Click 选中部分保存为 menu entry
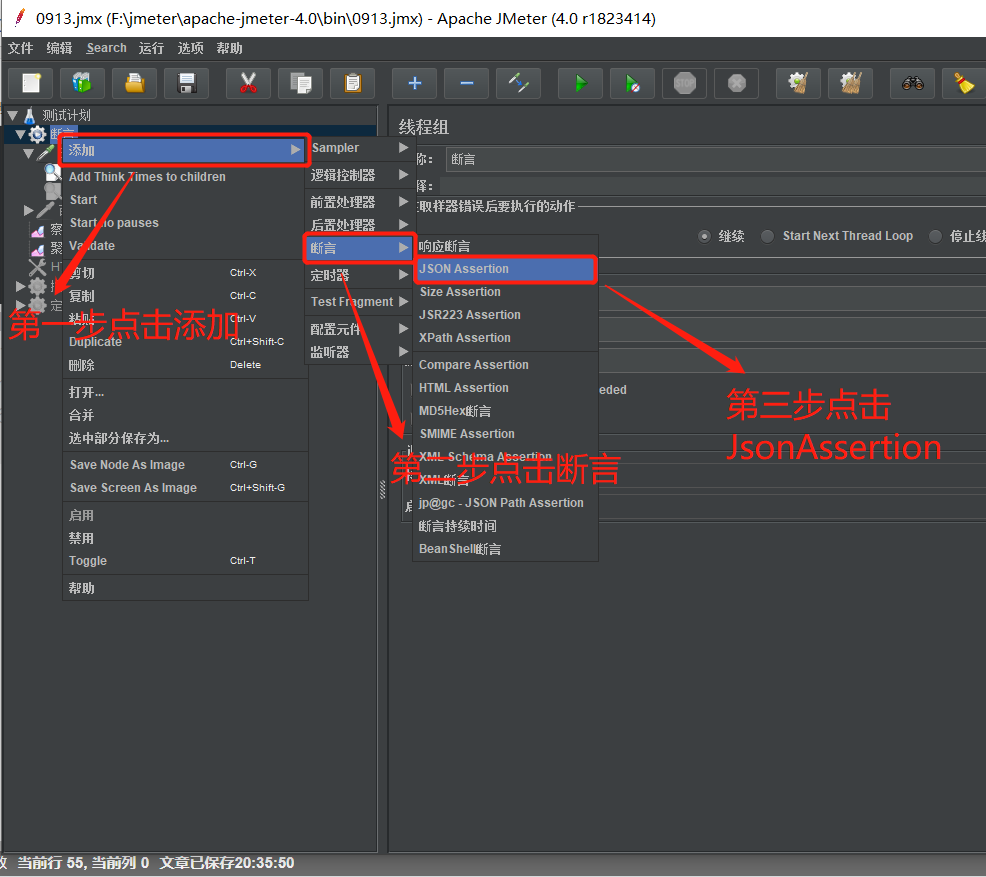The image size is (986, 877). pos(185,438)
